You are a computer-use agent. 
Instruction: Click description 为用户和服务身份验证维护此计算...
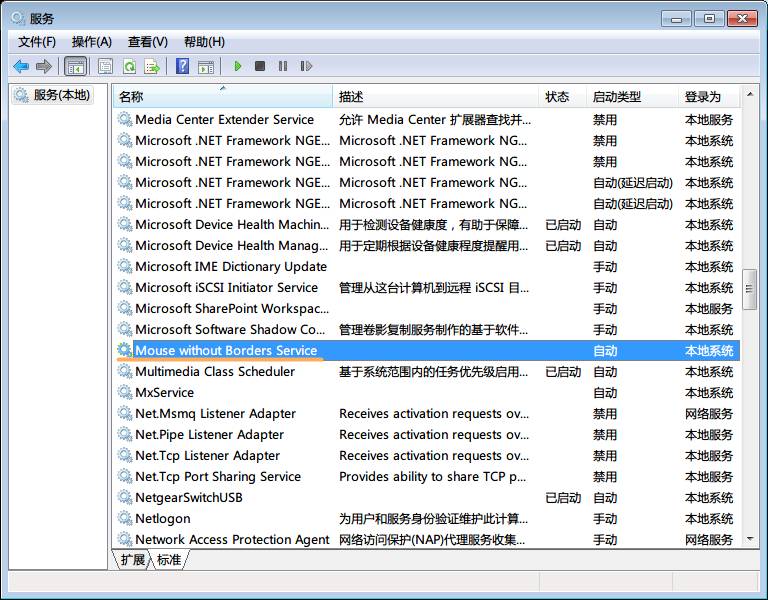pos(433,519)
